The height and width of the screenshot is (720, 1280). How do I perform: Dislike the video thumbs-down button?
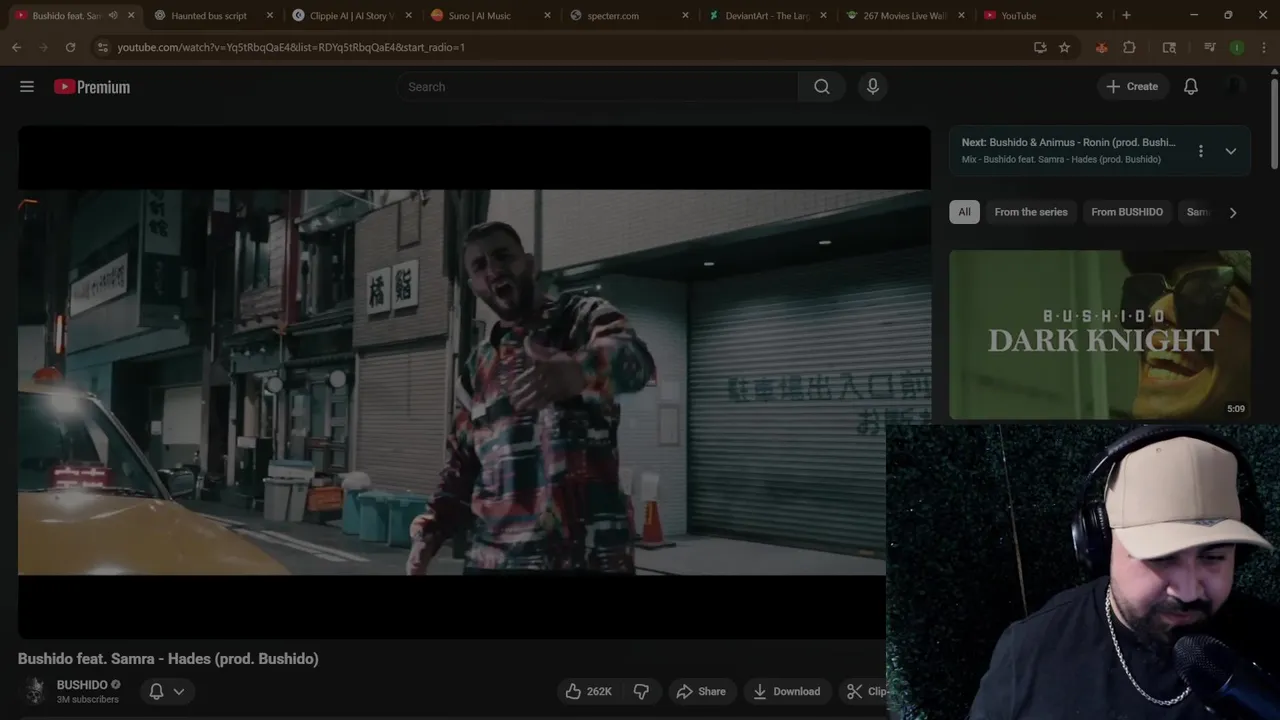pyautogui.click(x=641, y=691)
